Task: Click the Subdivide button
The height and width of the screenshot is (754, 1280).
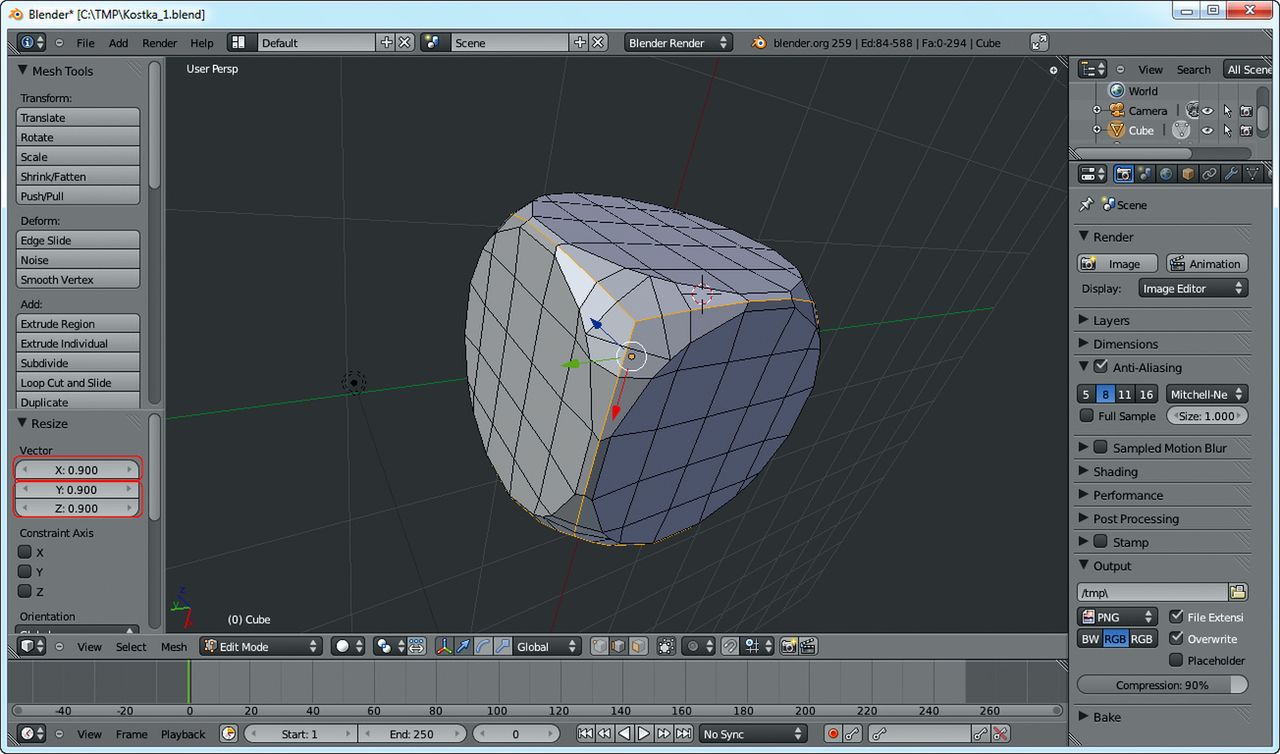Action: pyautogui.click(x=78, y=363)
